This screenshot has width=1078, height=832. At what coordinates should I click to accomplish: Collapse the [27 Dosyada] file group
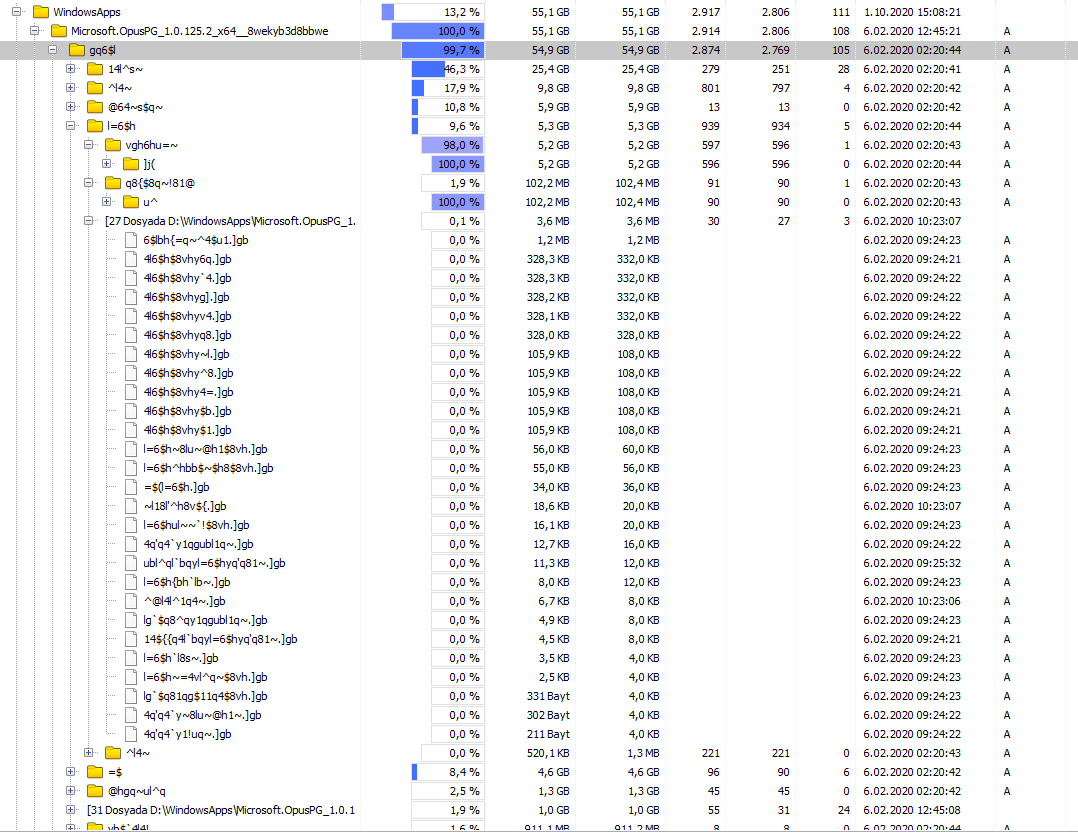88,221
